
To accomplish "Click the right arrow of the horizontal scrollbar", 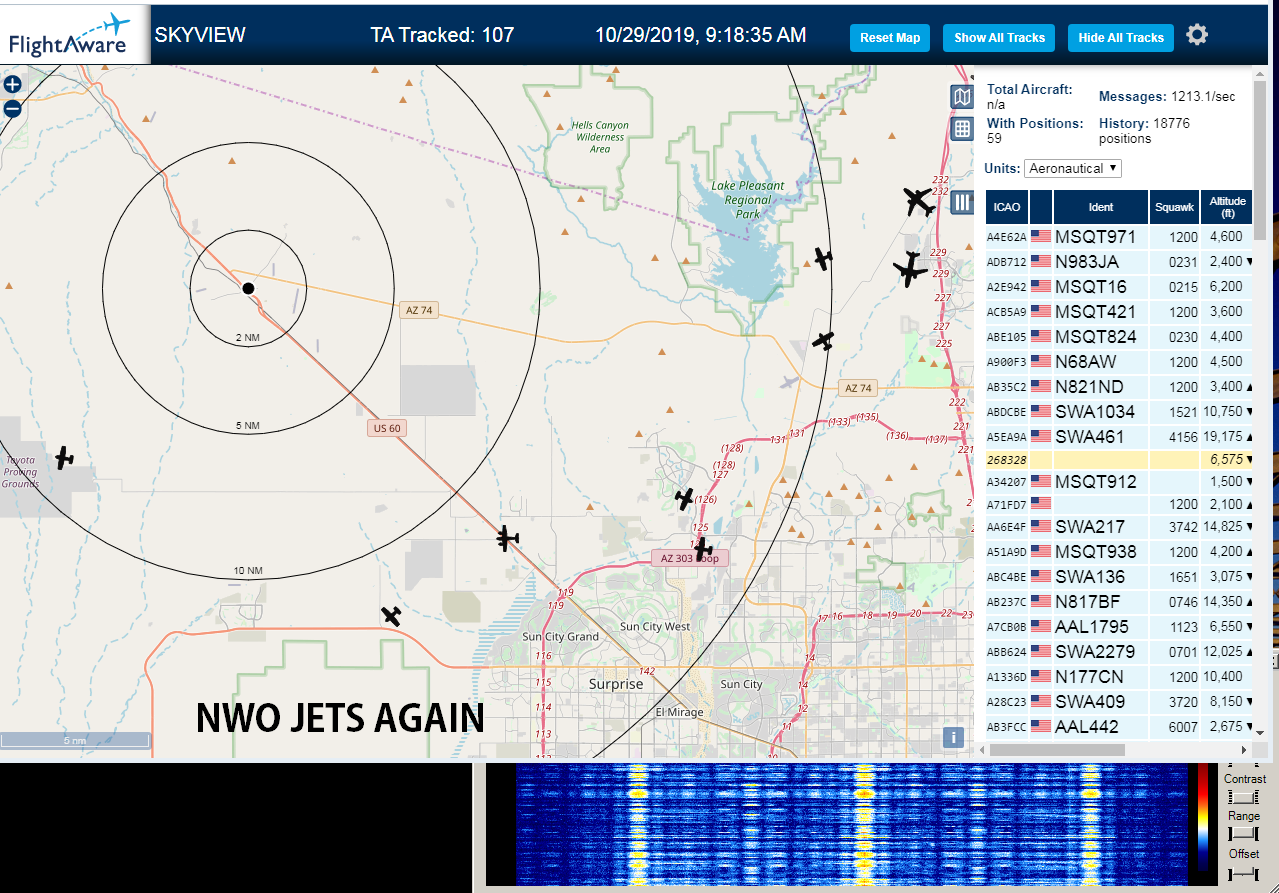I will 1245,749.
